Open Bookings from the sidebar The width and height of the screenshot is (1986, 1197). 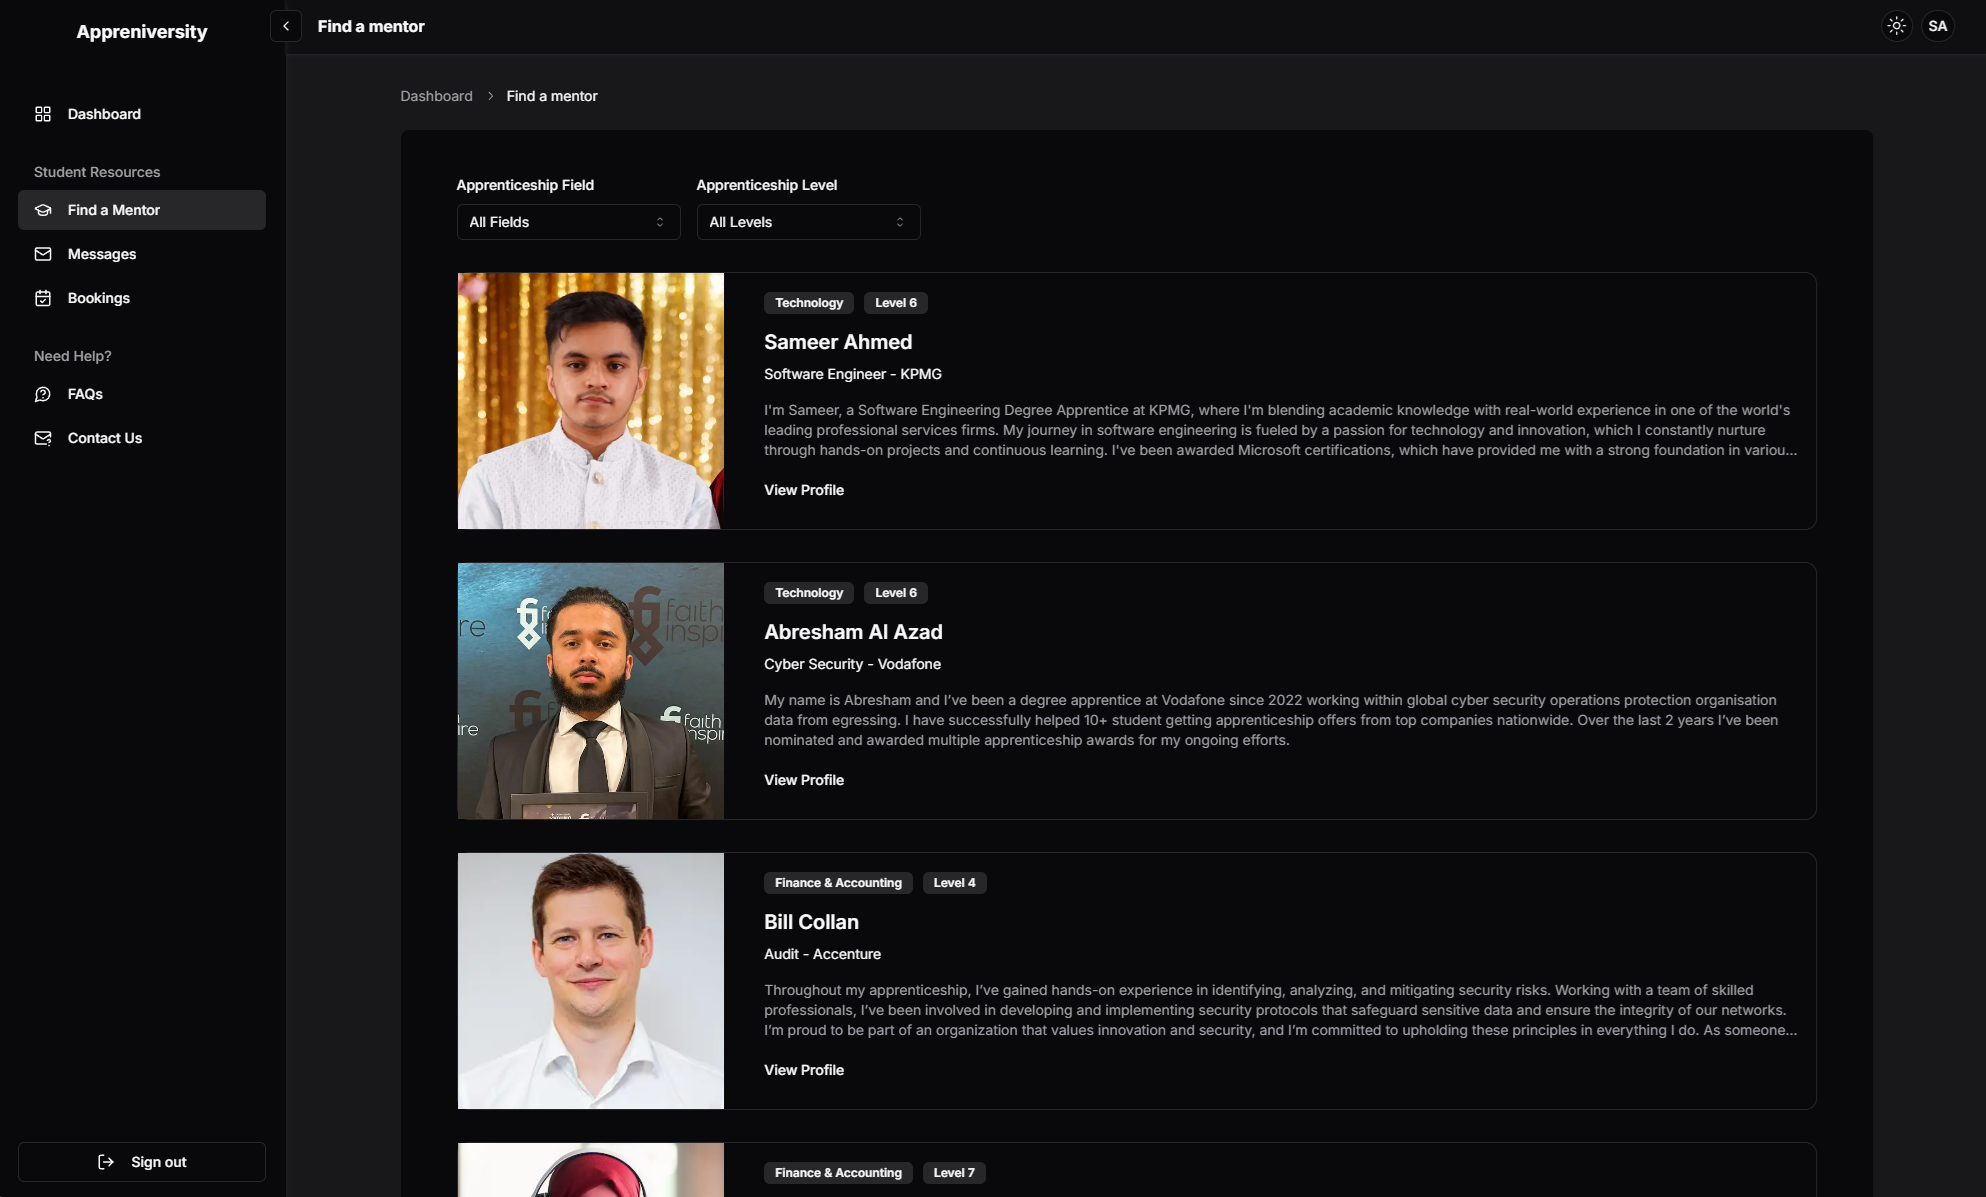tap(142, 298)
